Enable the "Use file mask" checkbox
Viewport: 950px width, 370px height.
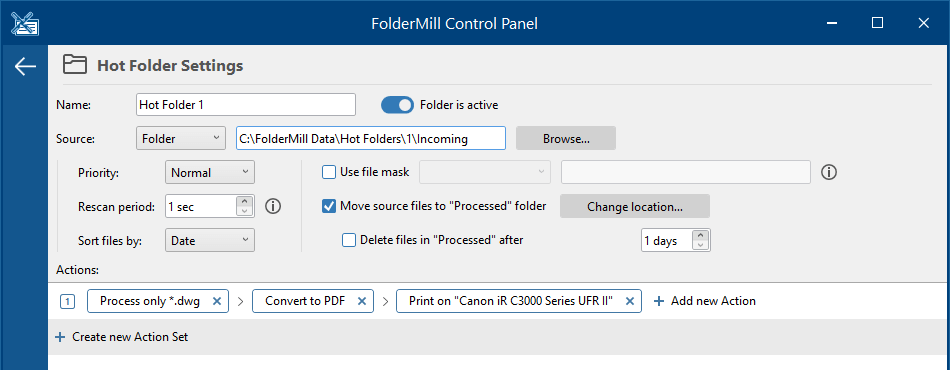coord(328,172)
